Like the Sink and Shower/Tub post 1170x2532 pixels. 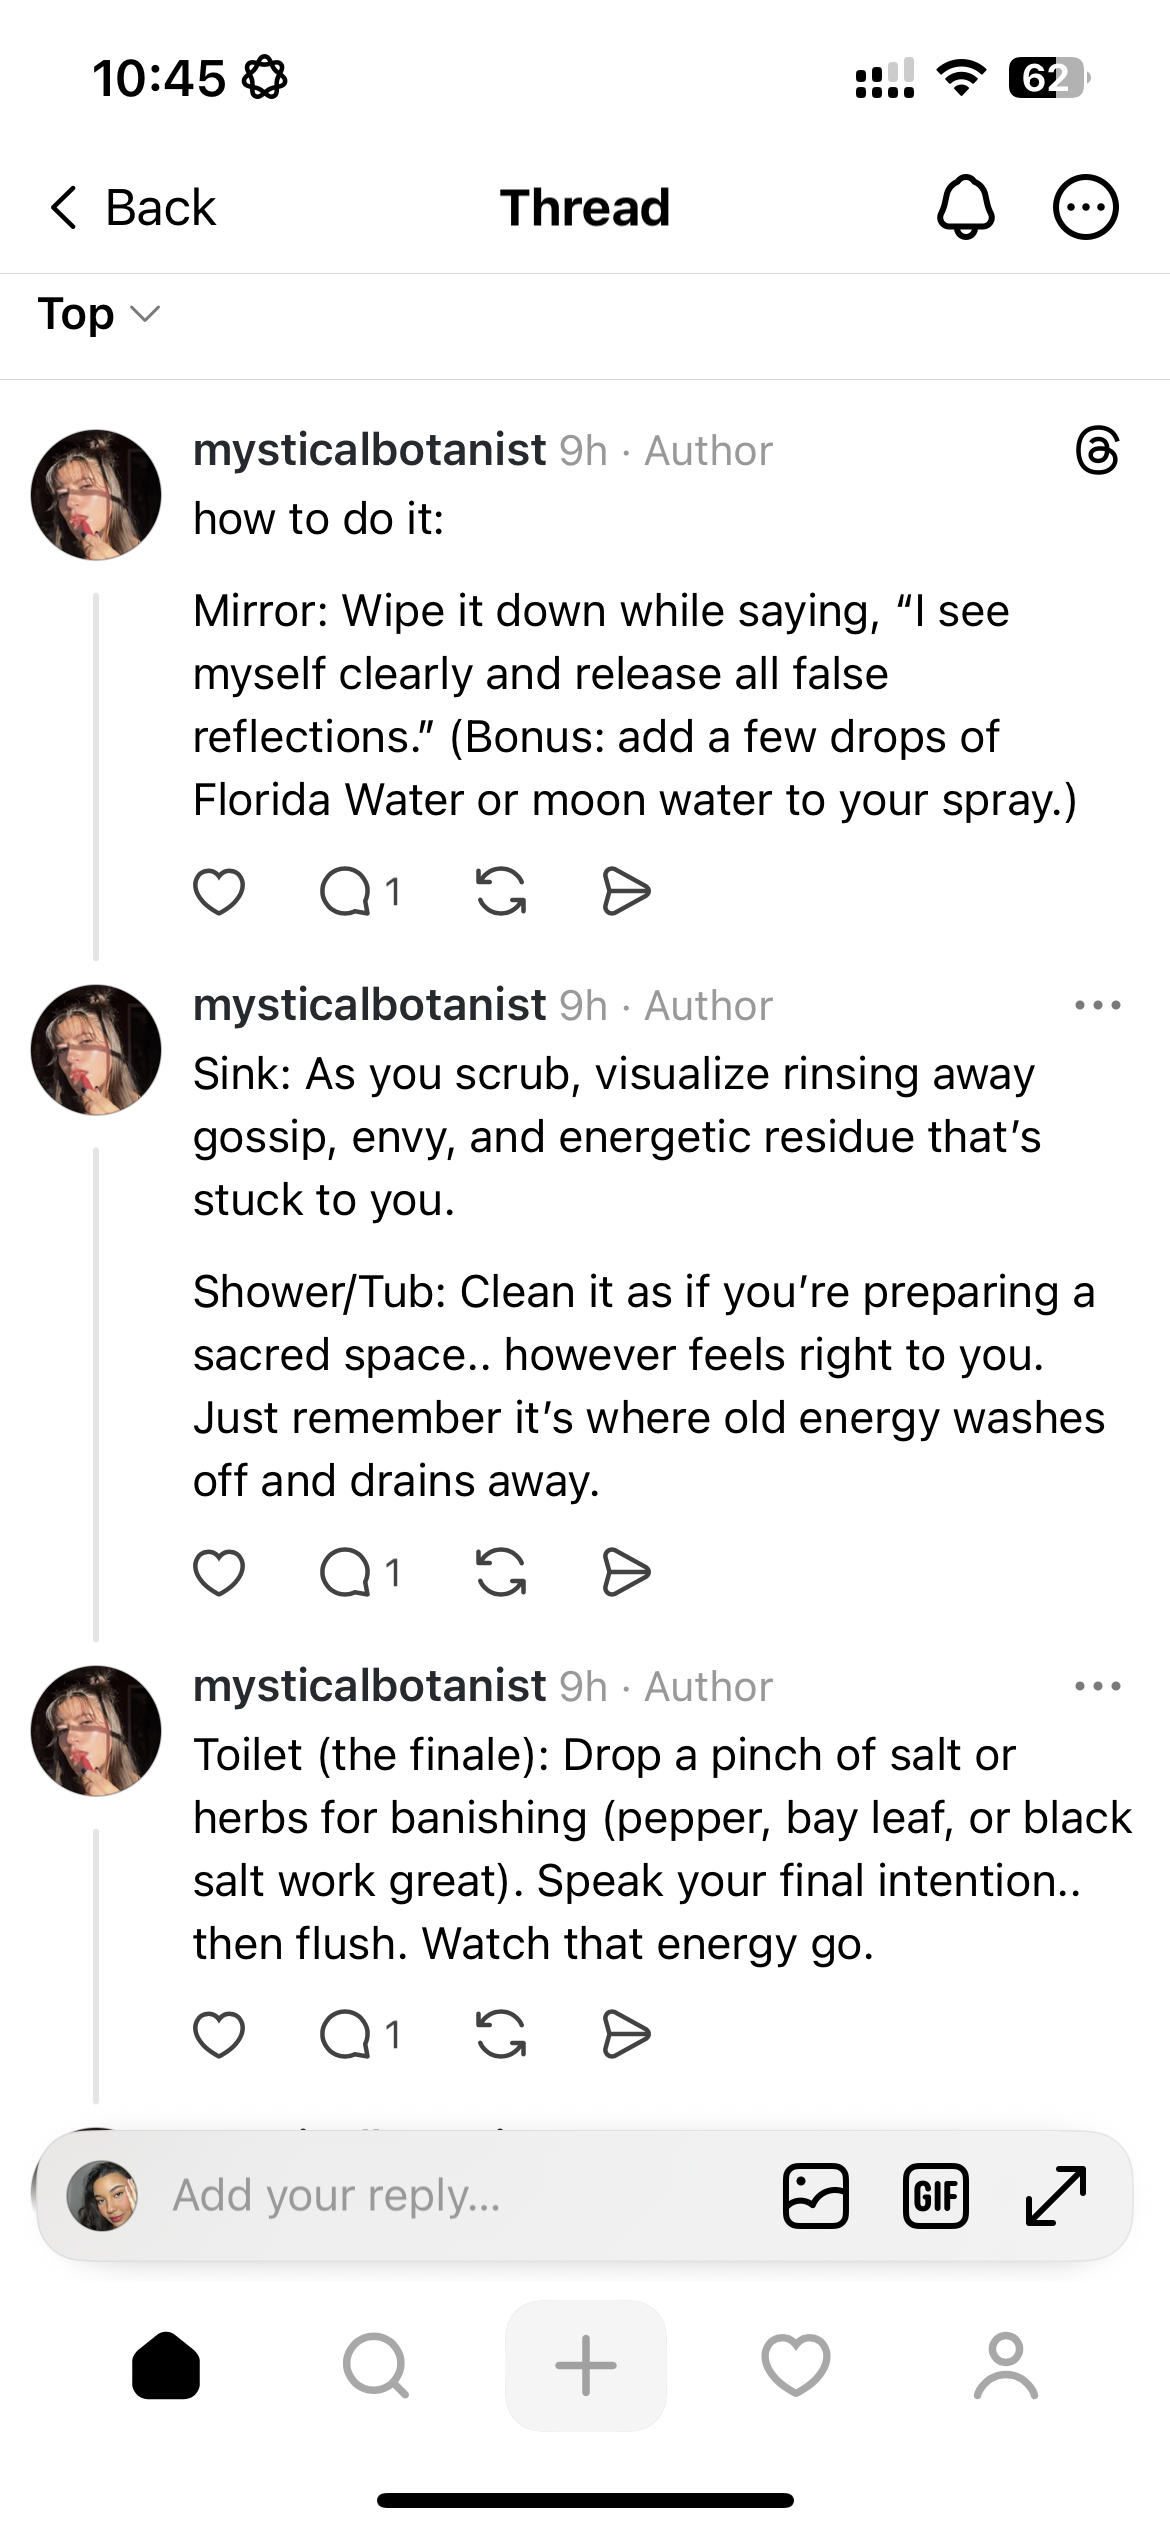(x=219, y=1572)
